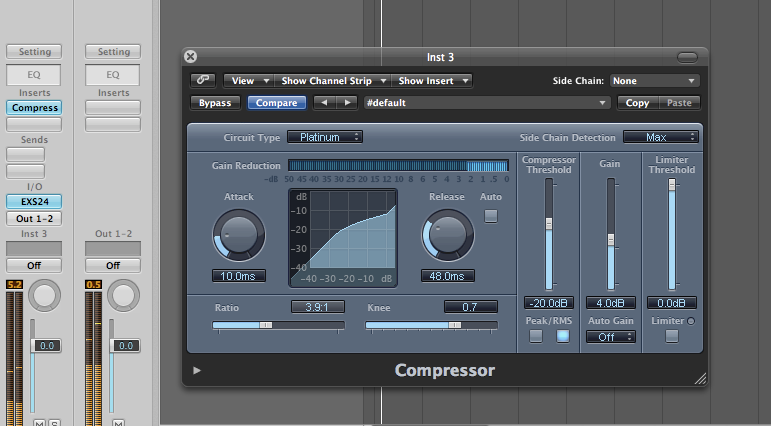Click the Release knob
Screen dimensions: 771x426
coord(448,235)
